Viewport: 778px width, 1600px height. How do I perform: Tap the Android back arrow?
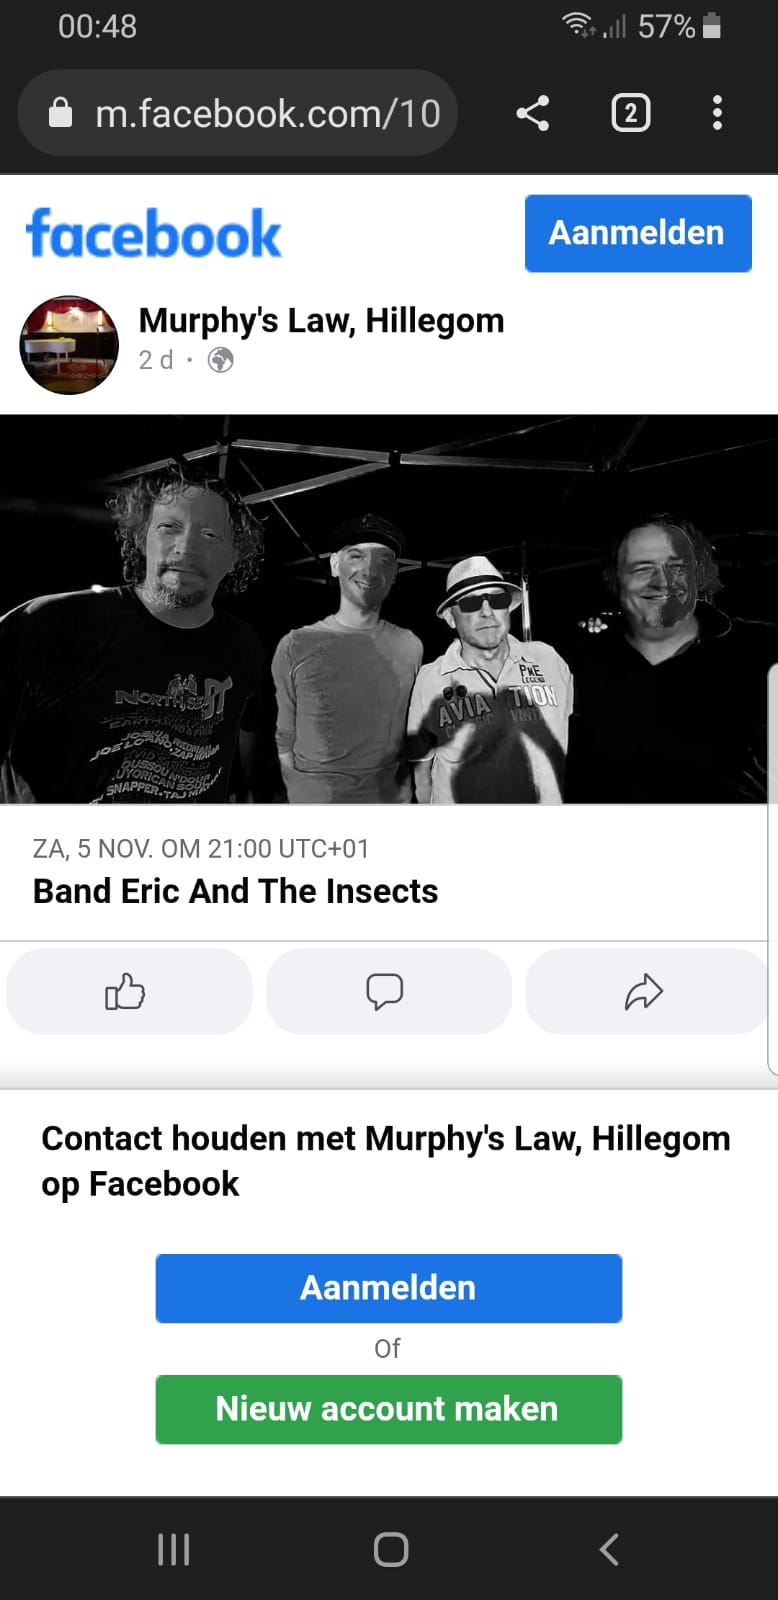609,1549
